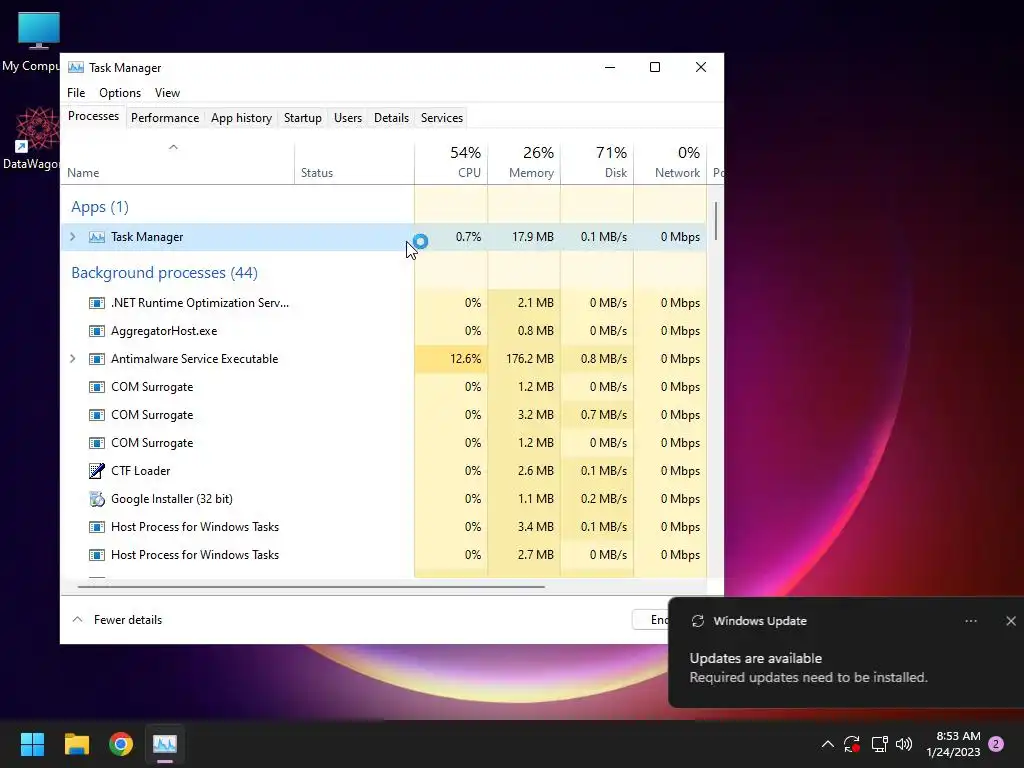
Task: Launch Google Chrome from the taskbar
Action: [x=121, y=744]
